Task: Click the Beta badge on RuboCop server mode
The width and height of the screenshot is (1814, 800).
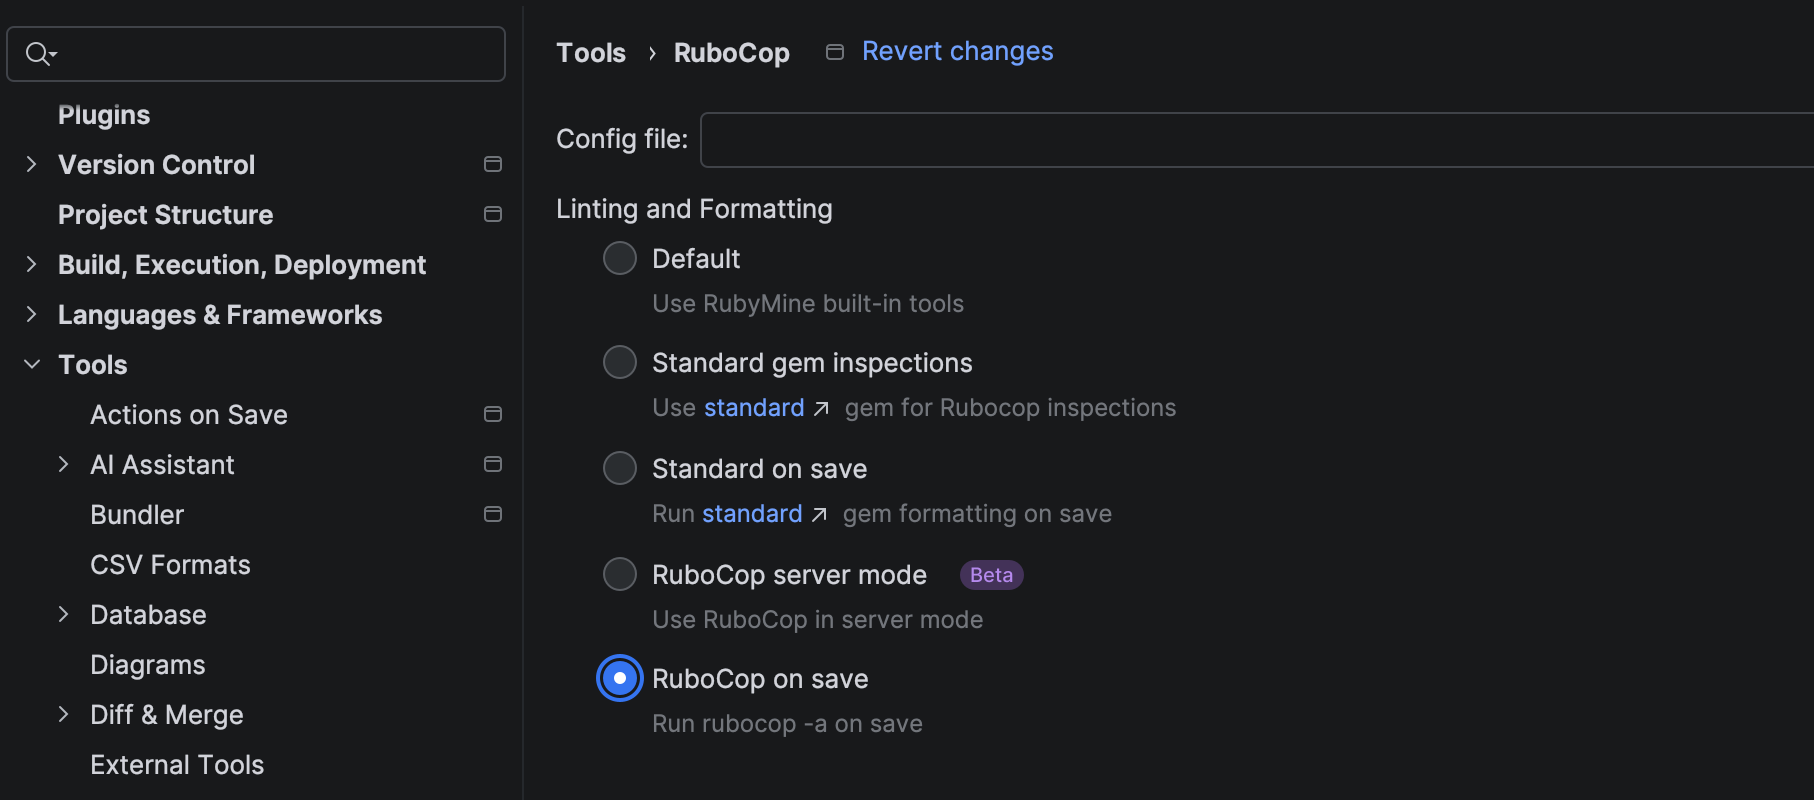Action: click(x=990, y=574)
